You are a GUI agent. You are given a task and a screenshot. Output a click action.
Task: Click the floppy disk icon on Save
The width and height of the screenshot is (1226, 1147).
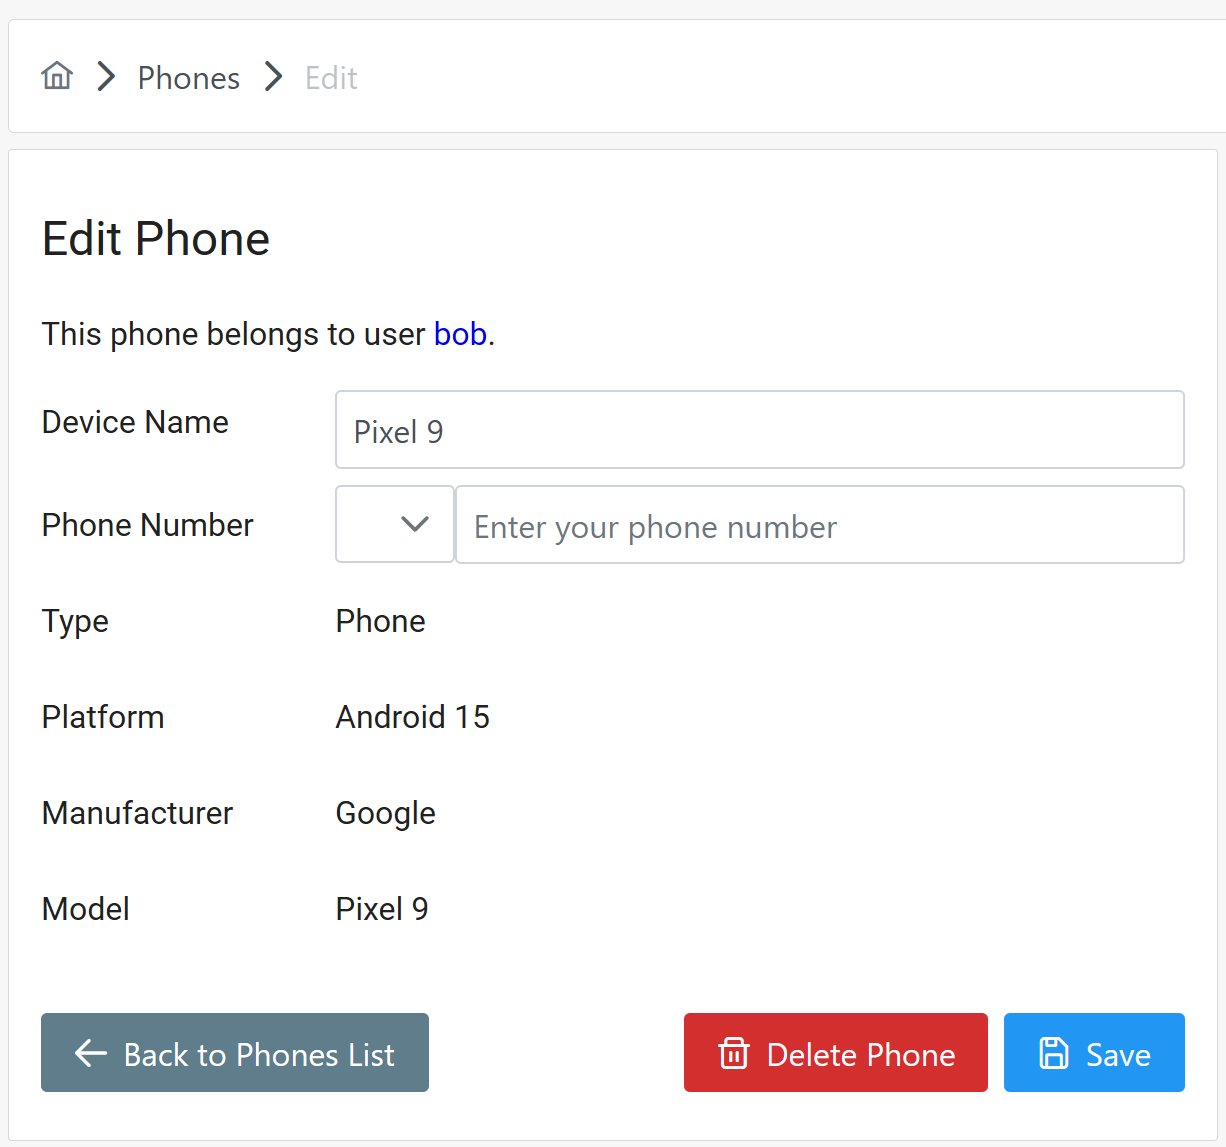[1054, 1053]
